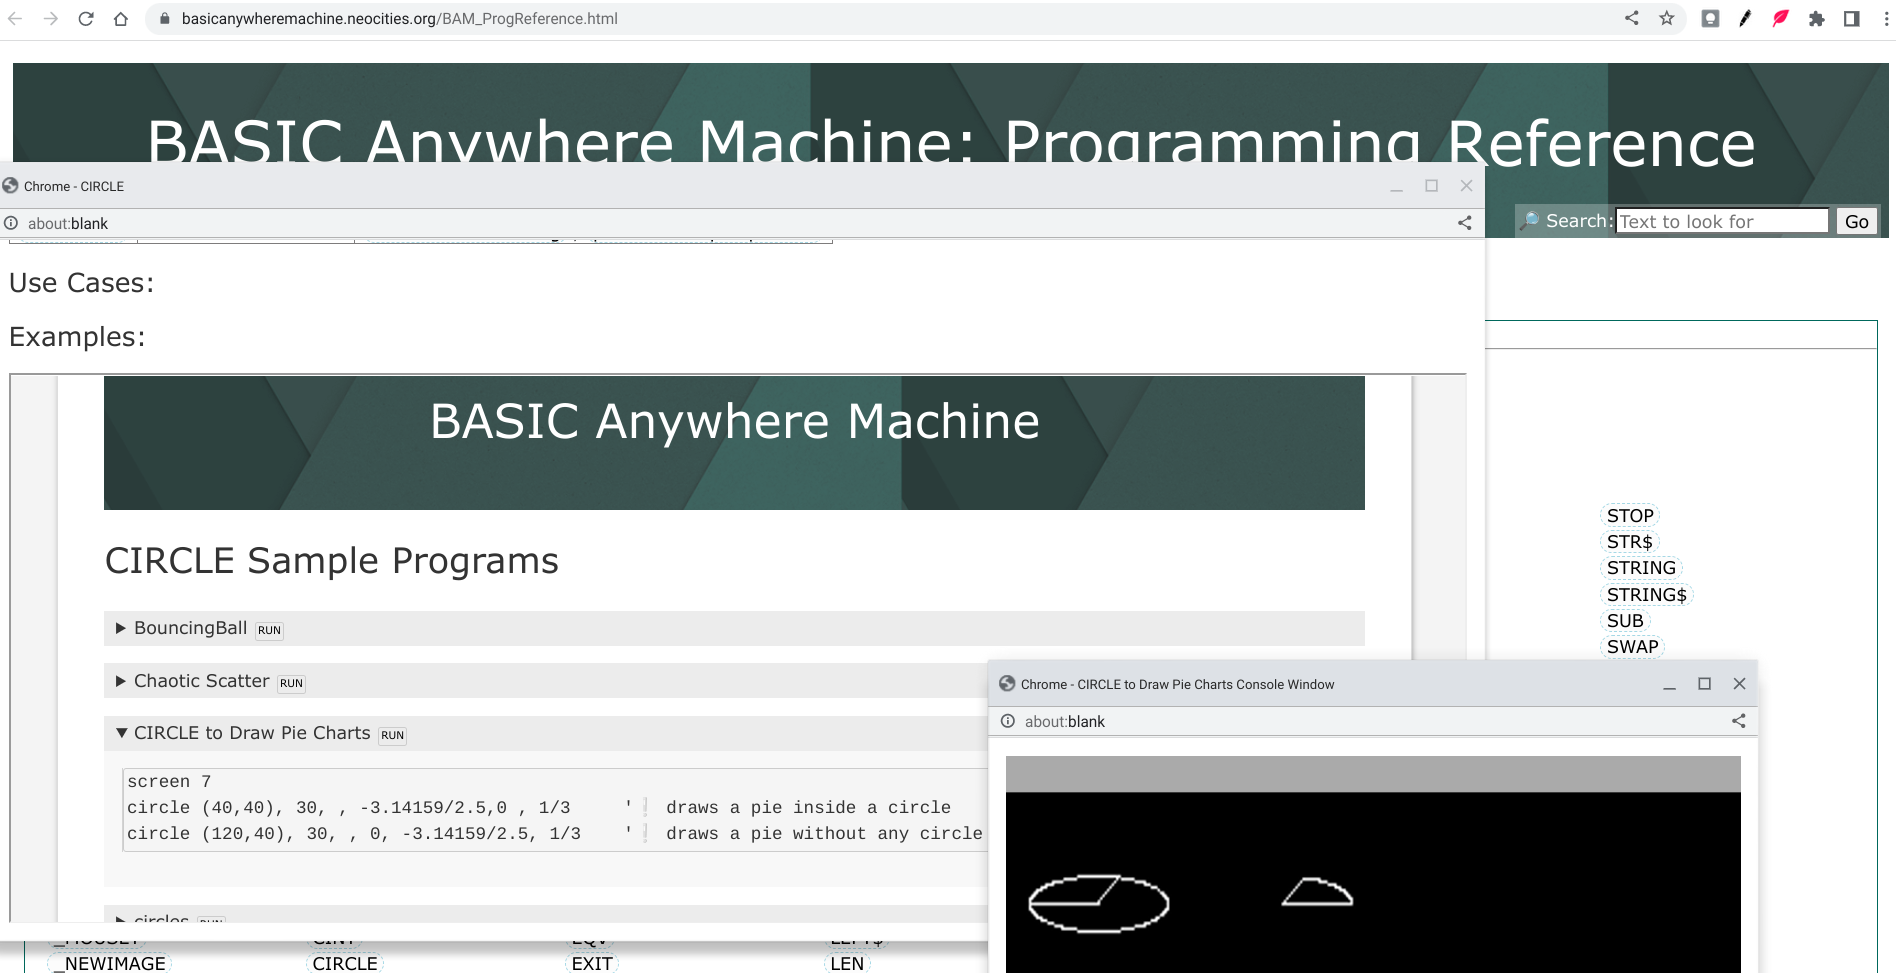Click the BASIC Anywhere Machine banner in CIRCLE window
This screenshot has width=1896, height=973.
734,443
